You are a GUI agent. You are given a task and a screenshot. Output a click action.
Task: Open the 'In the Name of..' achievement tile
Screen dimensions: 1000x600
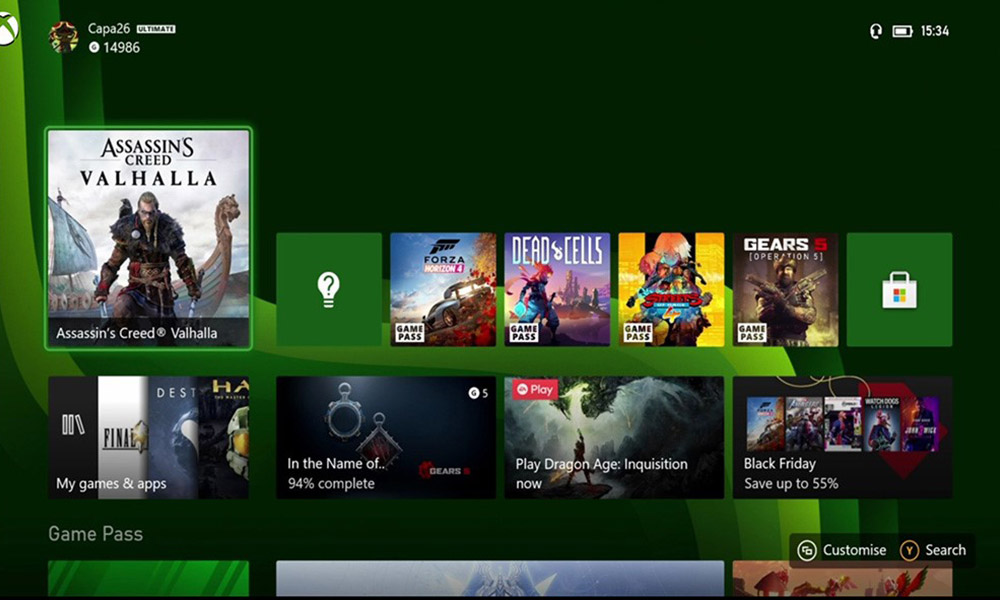386,437
